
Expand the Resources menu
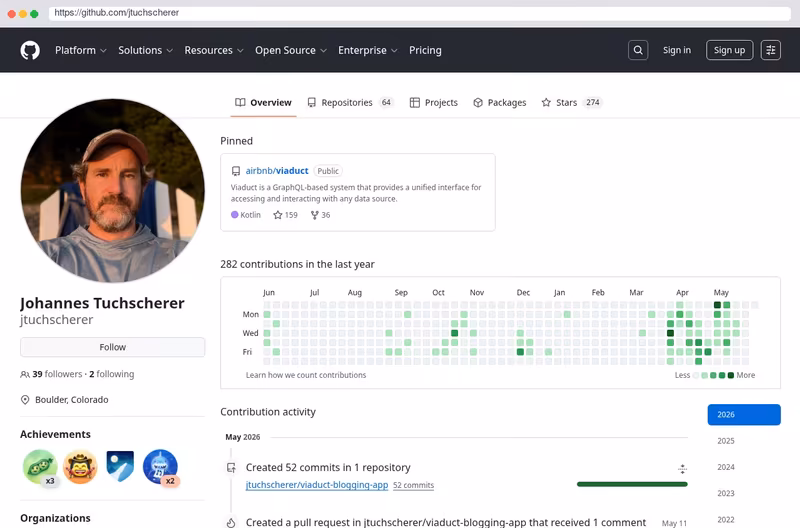[x=214, y=50]
